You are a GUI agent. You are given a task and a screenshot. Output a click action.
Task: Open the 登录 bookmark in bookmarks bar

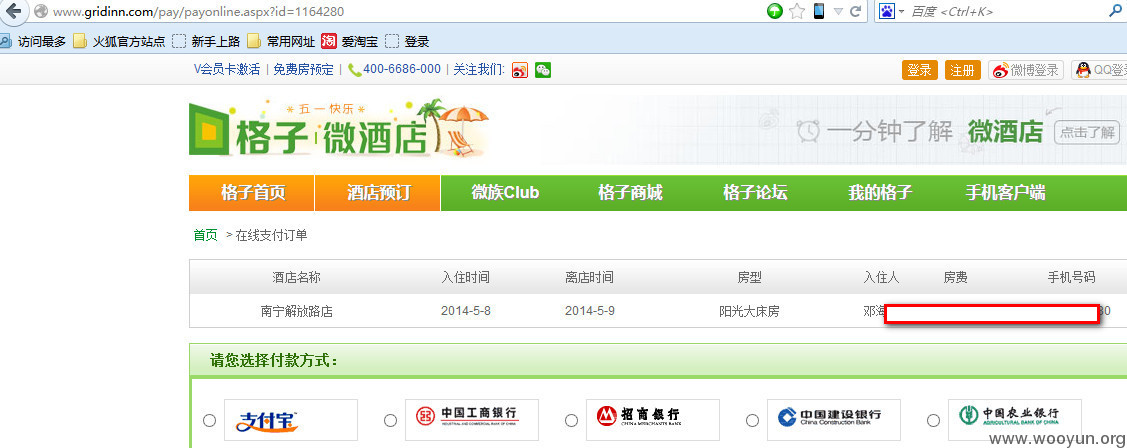(408, 42)
